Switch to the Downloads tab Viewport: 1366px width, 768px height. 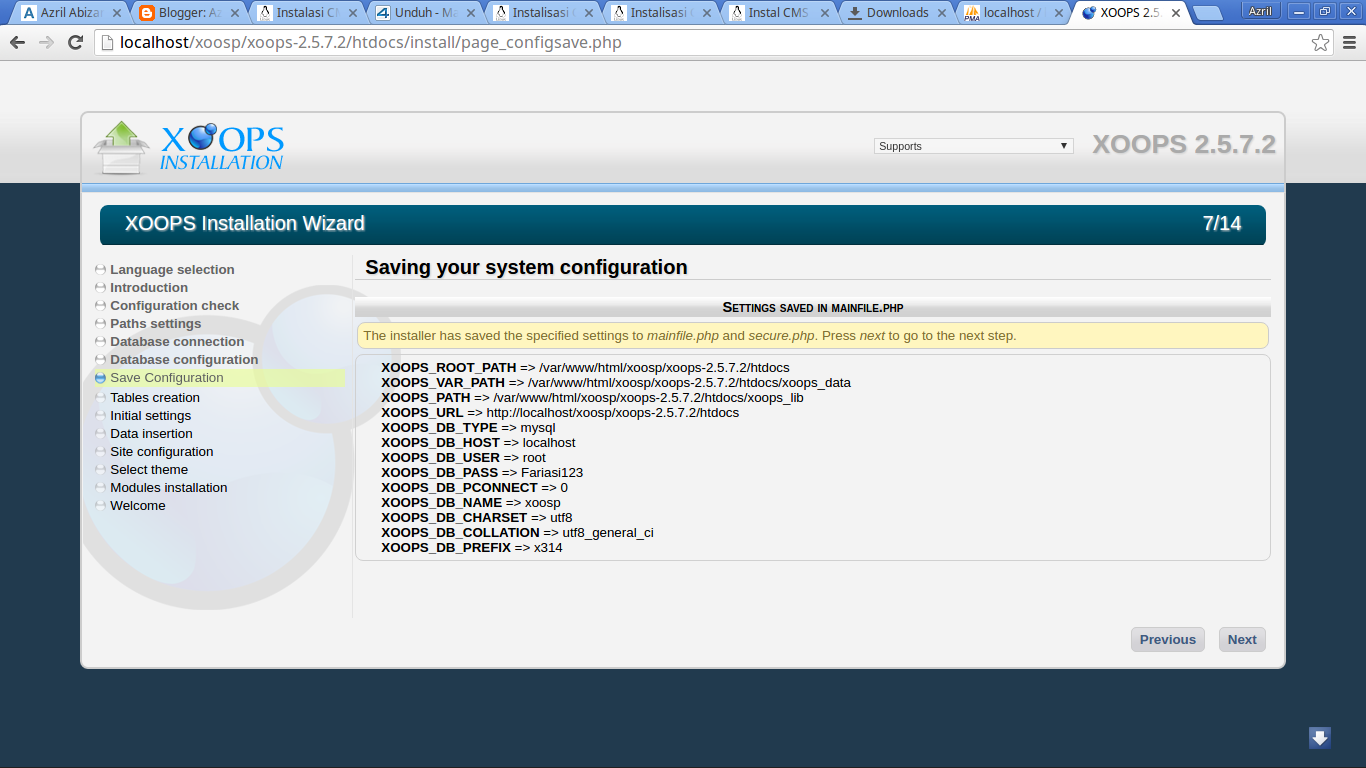[894, 13]
